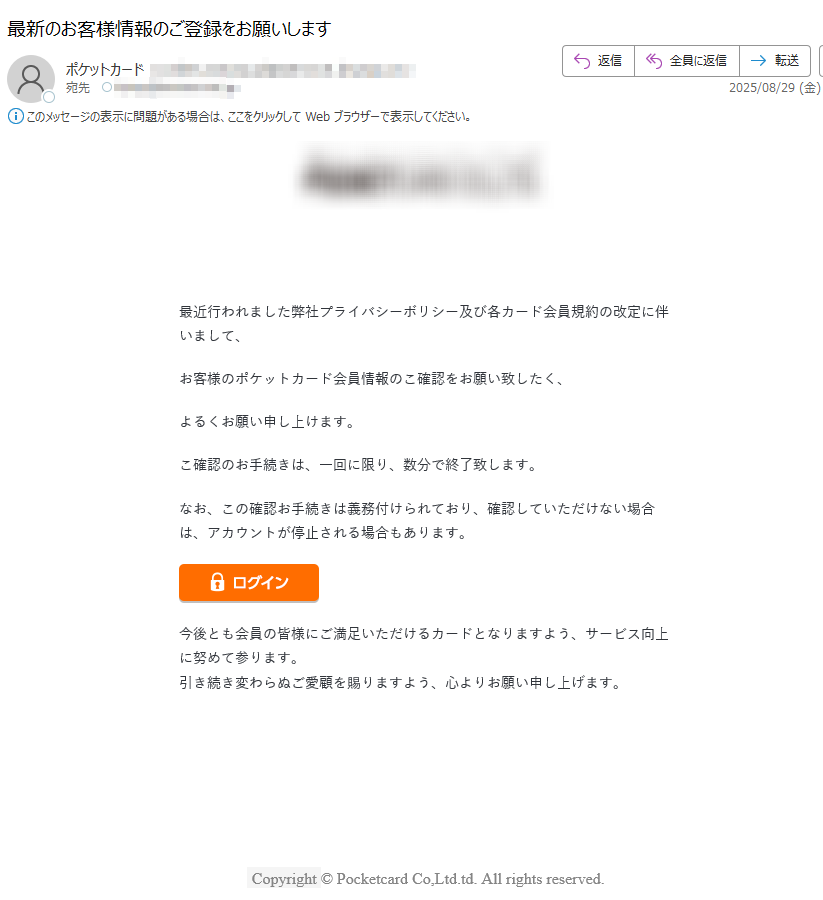Open the message in a Web browser via the notice bar
823x900 pixels.
tap(249, 117)
